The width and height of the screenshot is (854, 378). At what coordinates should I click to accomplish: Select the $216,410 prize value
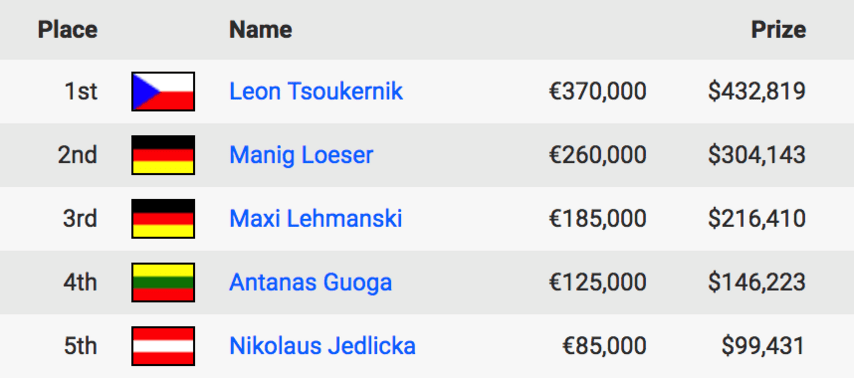(757, 218)
